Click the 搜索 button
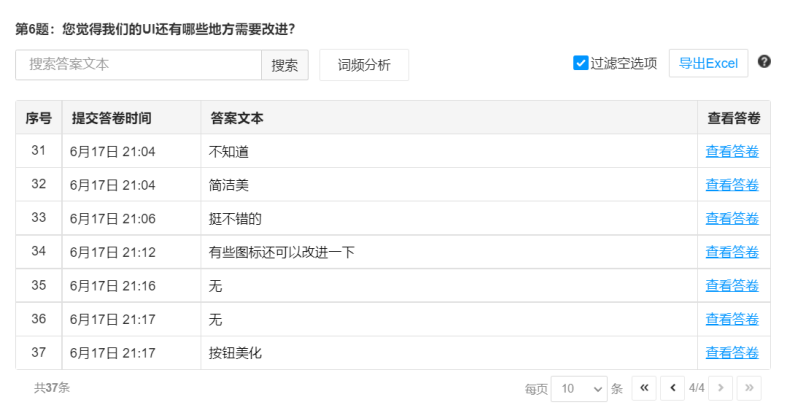The height and width of the screenshot is (405, 788). pyautogui.click(x=285, y=65)
